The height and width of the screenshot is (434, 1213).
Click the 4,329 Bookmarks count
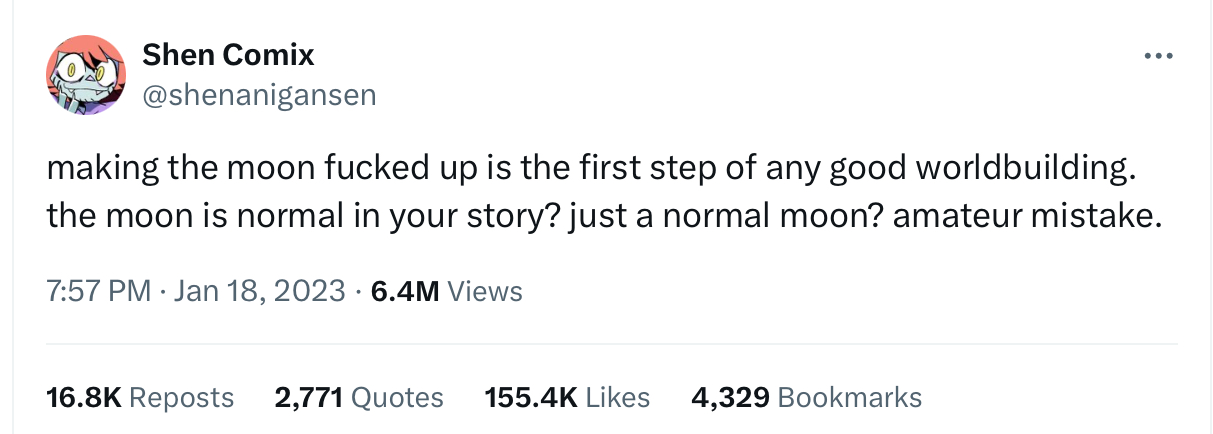click(806, 397)
